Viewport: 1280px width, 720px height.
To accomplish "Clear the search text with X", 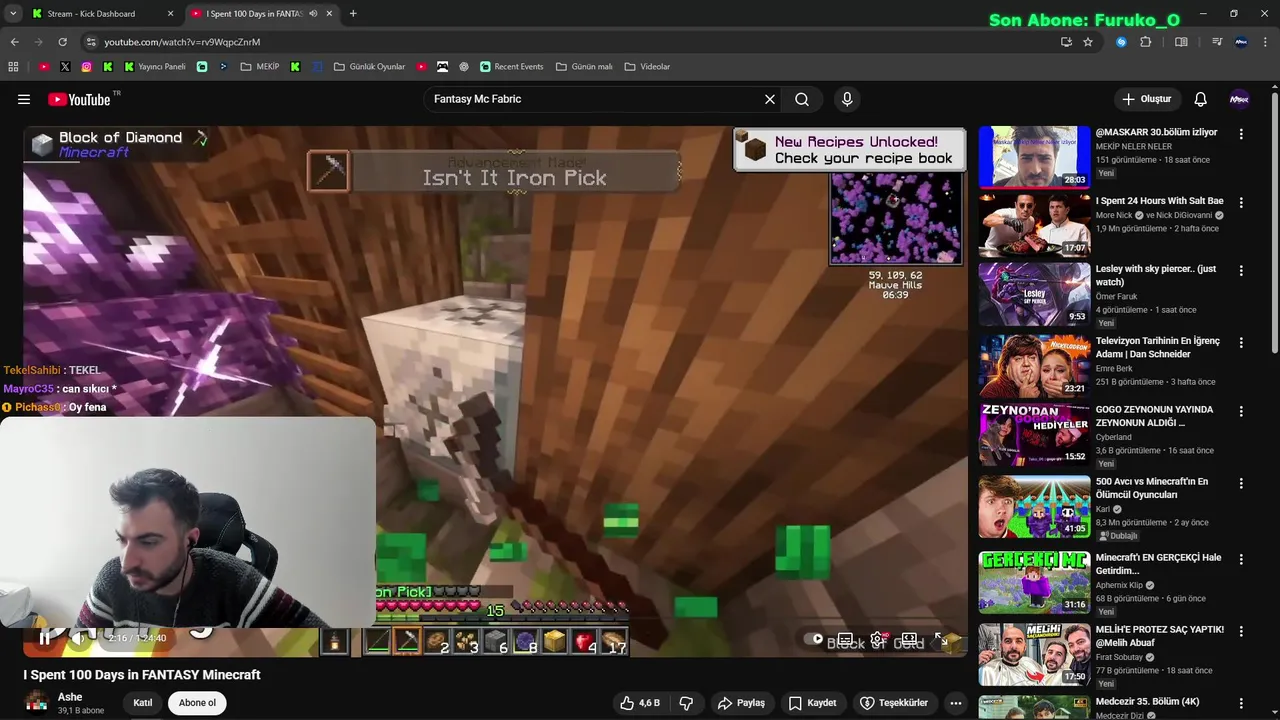I will point(770,99).
